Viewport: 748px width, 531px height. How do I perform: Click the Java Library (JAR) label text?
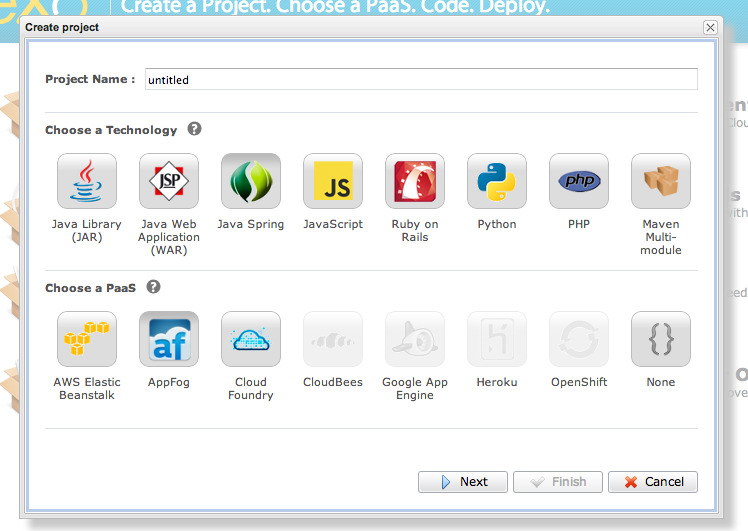pos(87,230)
